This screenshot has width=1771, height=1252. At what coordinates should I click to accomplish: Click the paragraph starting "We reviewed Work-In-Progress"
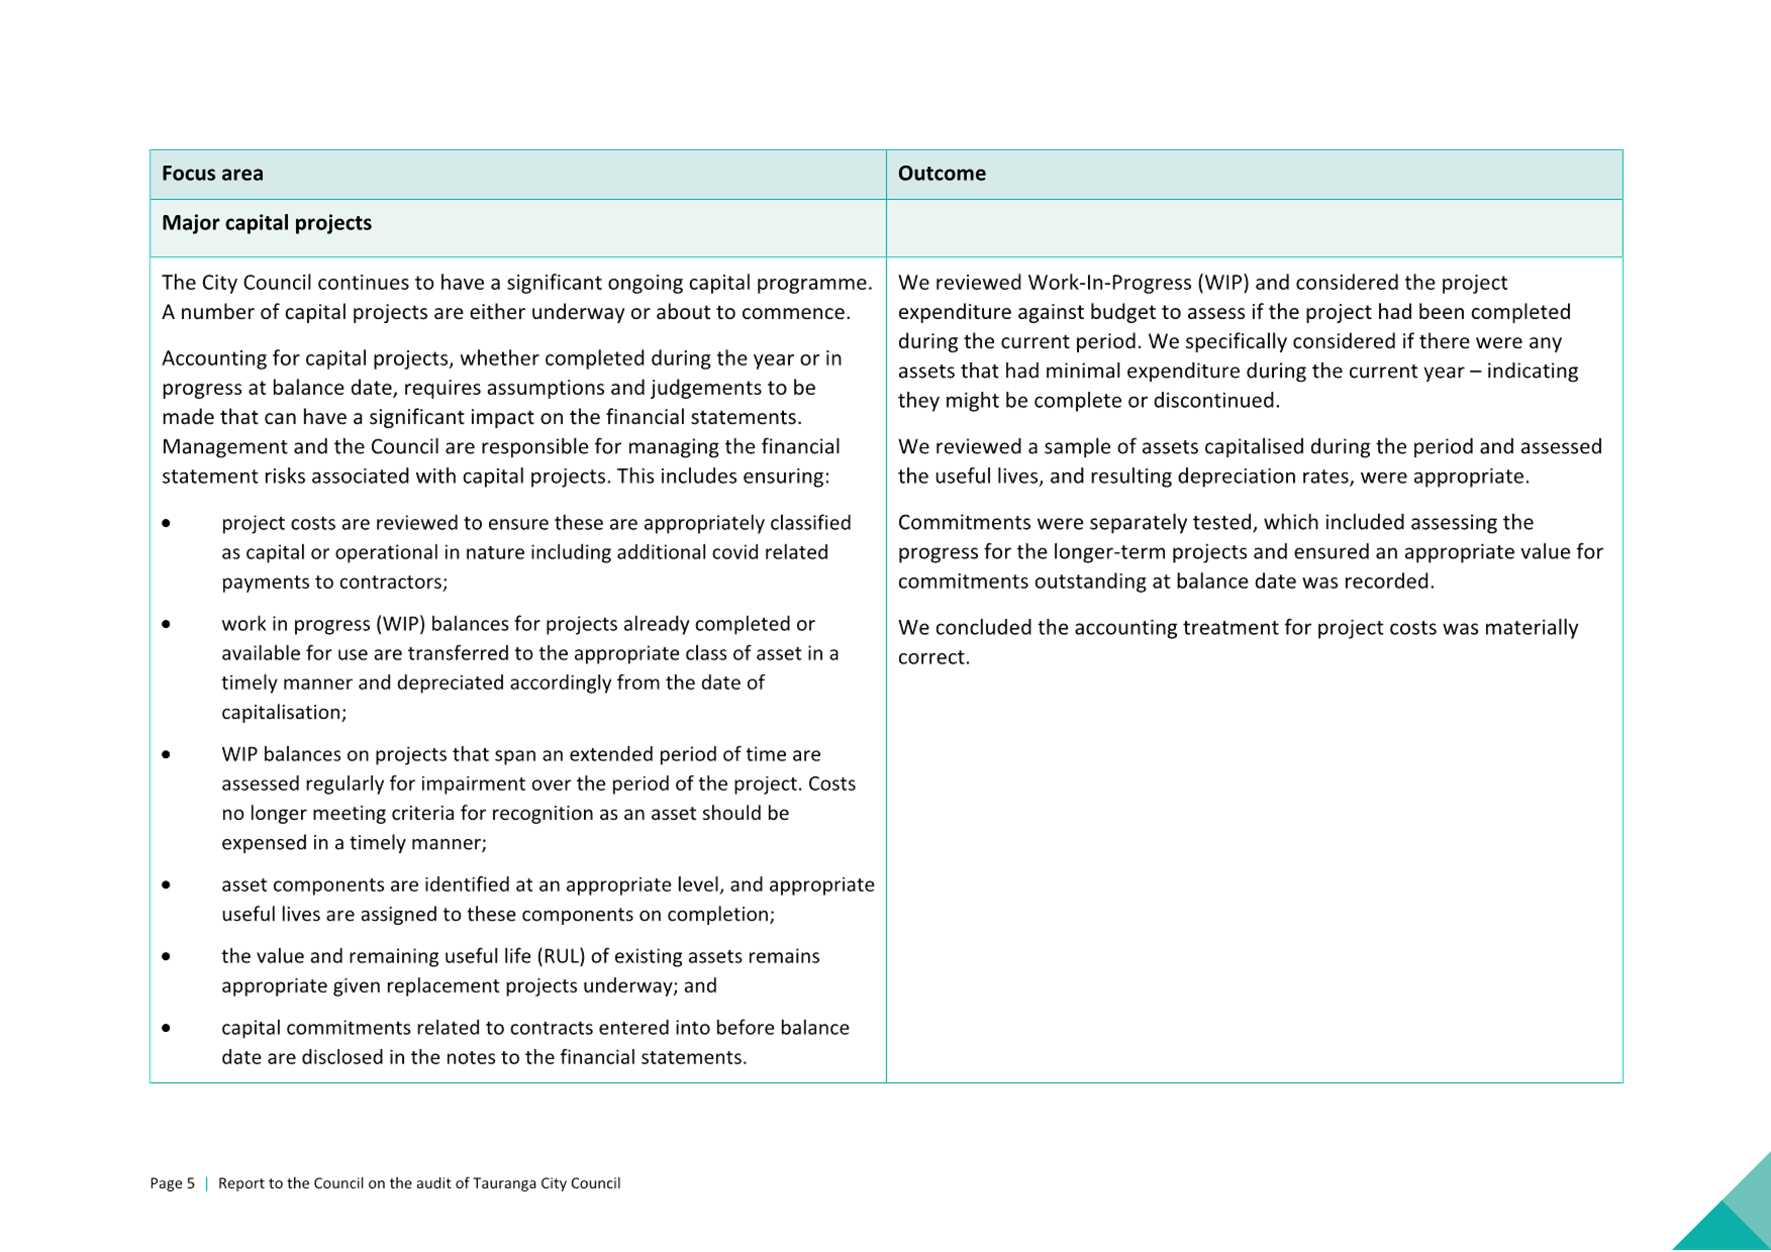pyautogui.click(x=1238, y=342)
